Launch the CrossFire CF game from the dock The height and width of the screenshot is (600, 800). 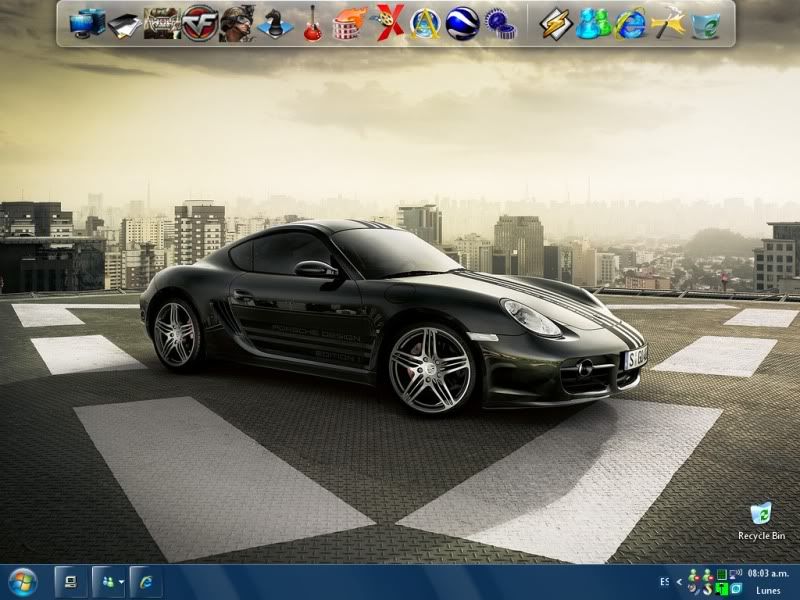(x=200, y=23)
